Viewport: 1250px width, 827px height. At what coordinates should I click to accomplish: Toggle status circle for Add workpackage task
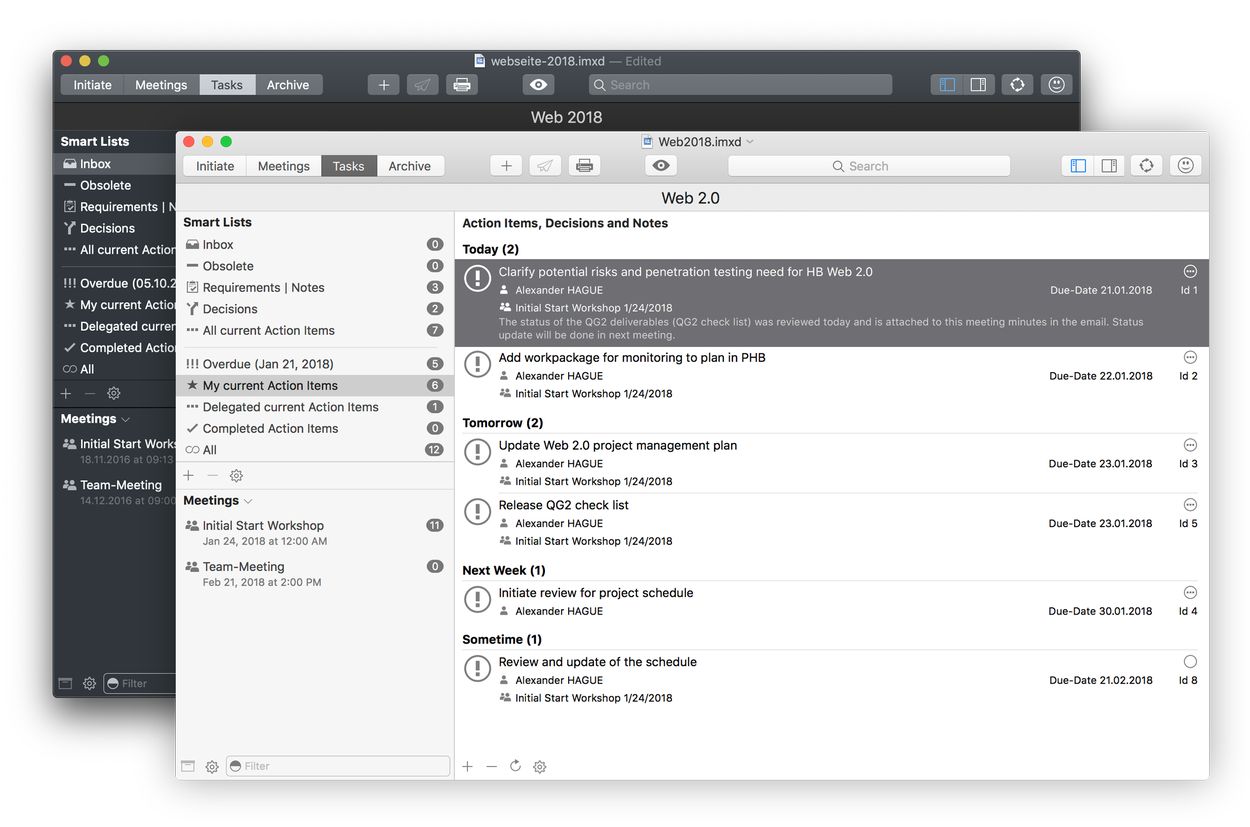pos(1190,357)
